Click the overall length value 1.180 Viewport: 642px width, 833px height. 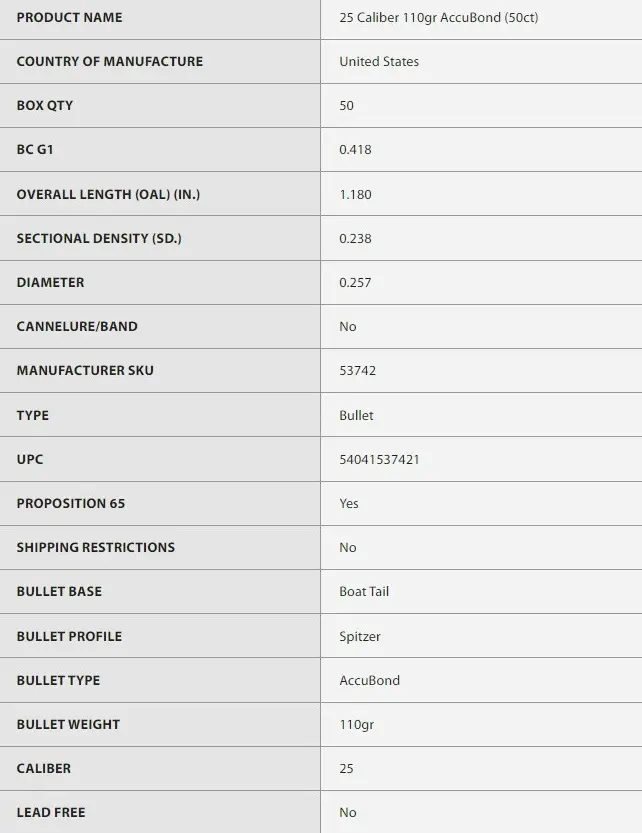point(355,194)
